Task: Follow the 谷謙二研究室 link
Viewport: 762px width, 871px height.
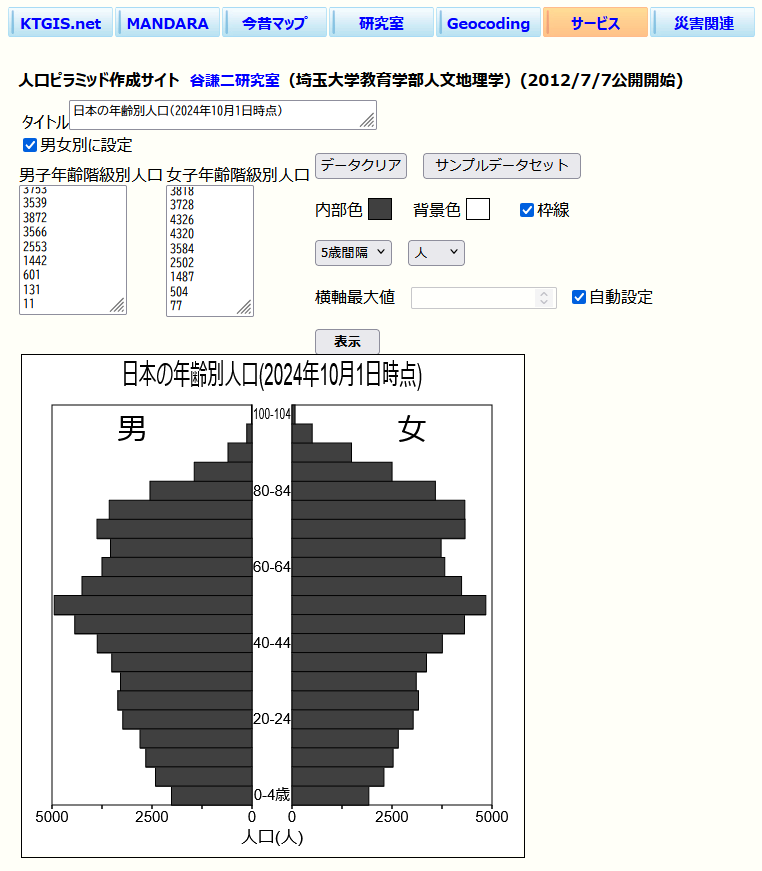Action: pyautogui.click(x=234, y=81)
